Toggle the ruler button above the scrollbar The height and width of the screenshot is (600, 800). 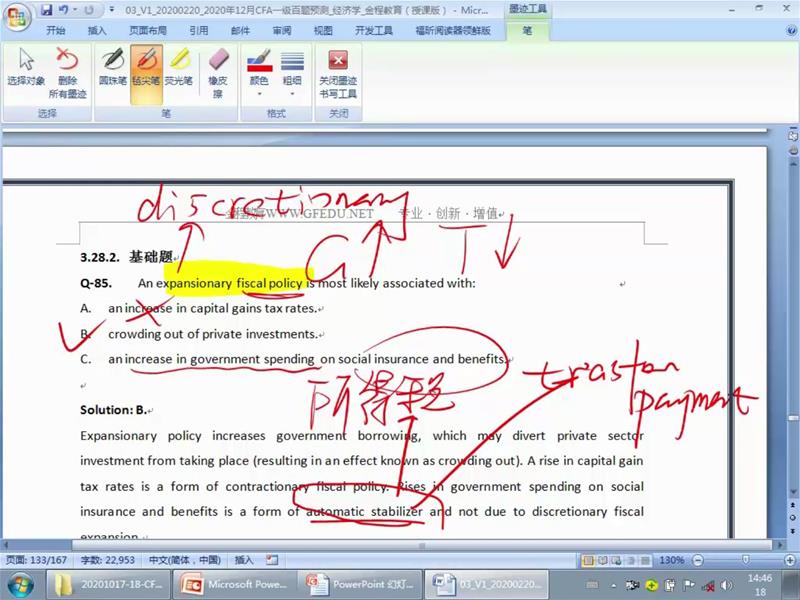792,136
